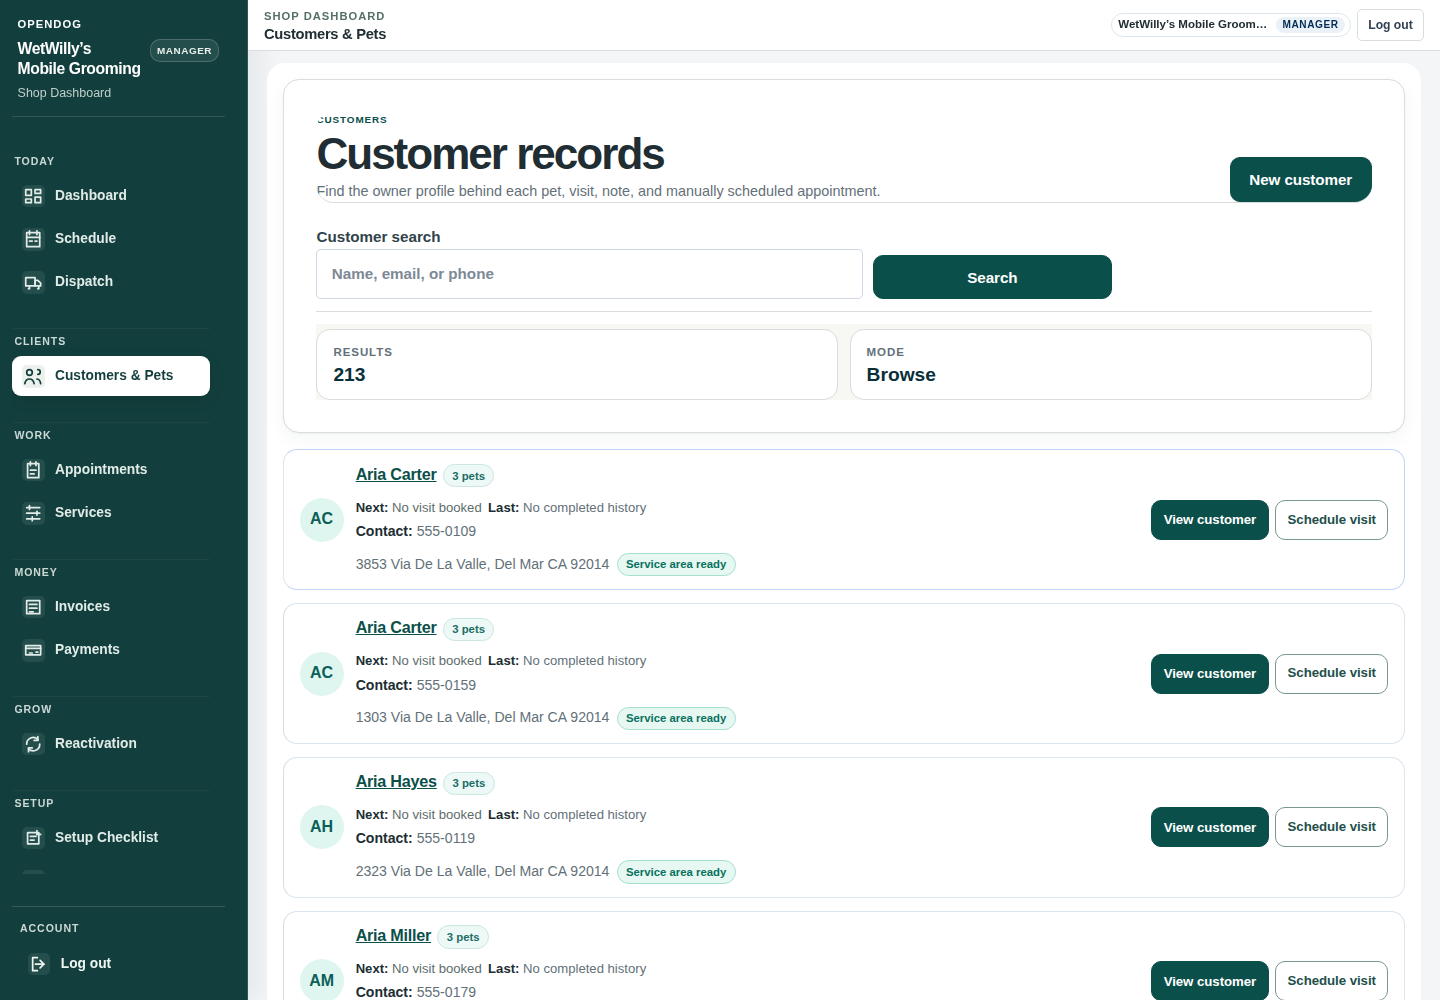Click the AC avatar for 555-0109 contact
The image size is (1440, 1000).
click(322, 520)
